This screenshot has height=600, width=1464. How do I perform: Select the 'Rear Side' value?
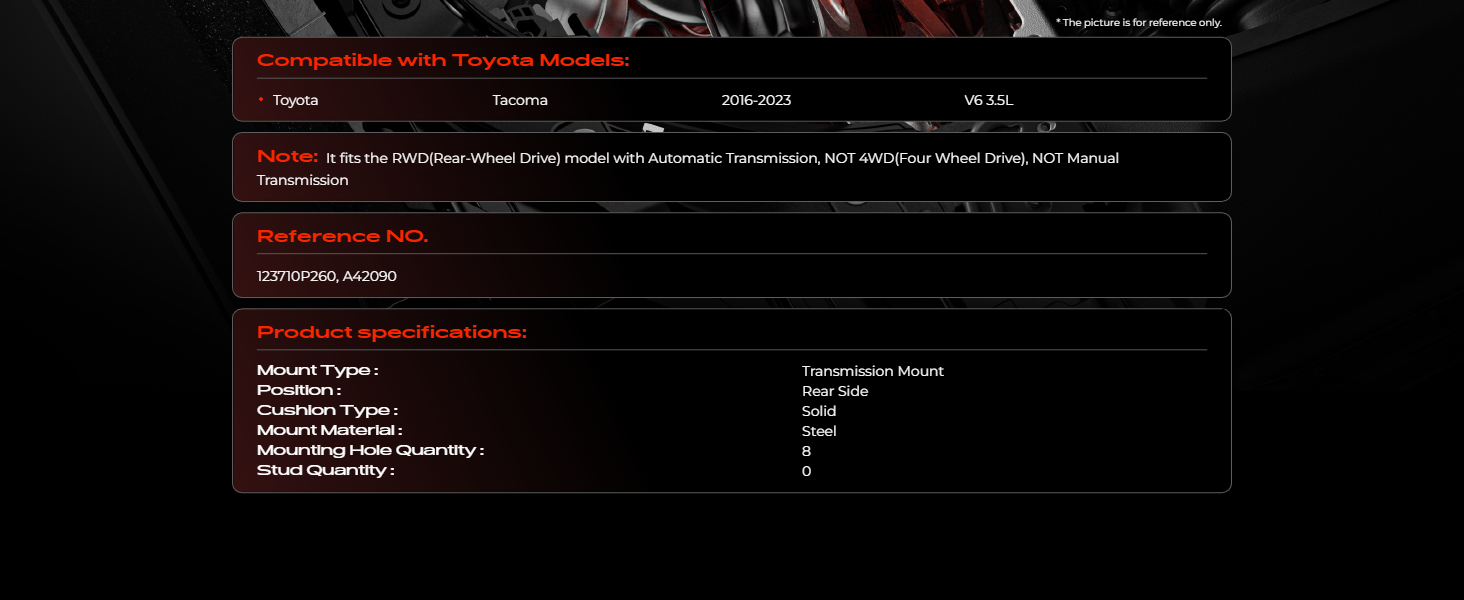click(835, 391)
